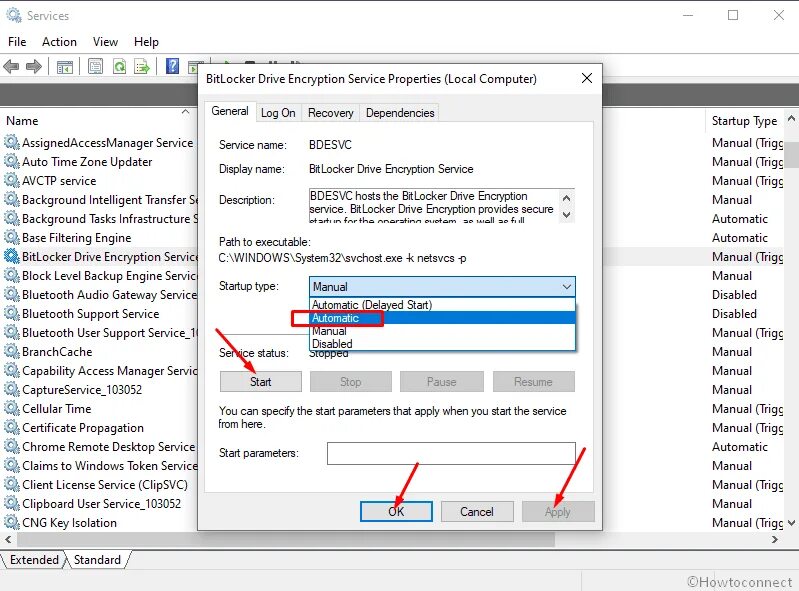Click services list vertical scrollbar down arrow
Image resolution: width=799 pixels, height=591 pixels.
coord(791,523)
